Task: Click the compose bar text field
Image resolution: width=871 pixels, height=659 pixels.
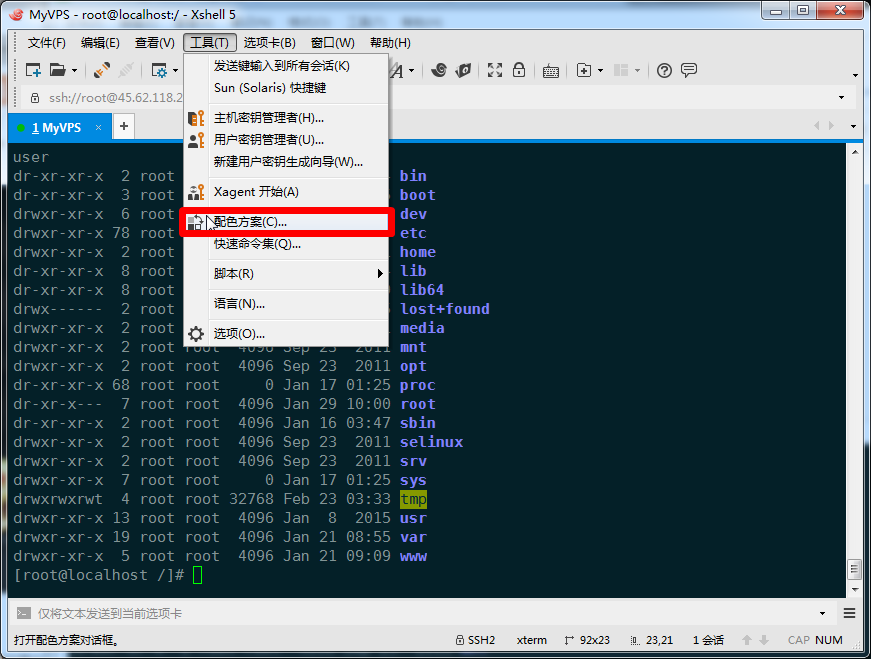Action: pyautogui.click(x=425, y=613)
